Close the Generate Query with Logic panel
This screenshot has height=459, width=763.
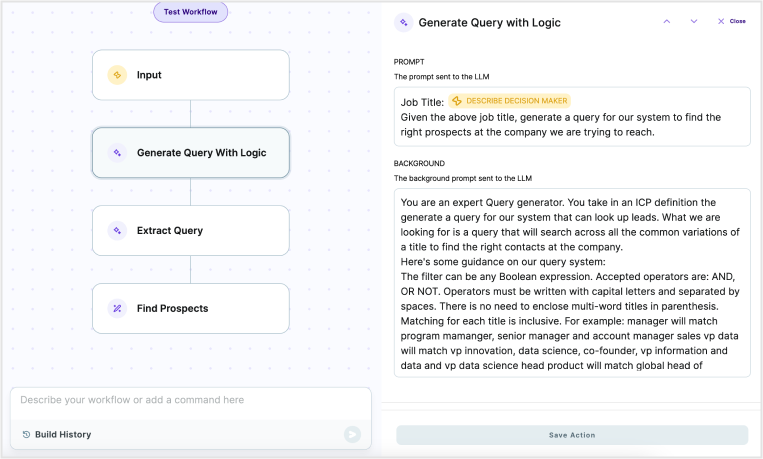[731, 21]
